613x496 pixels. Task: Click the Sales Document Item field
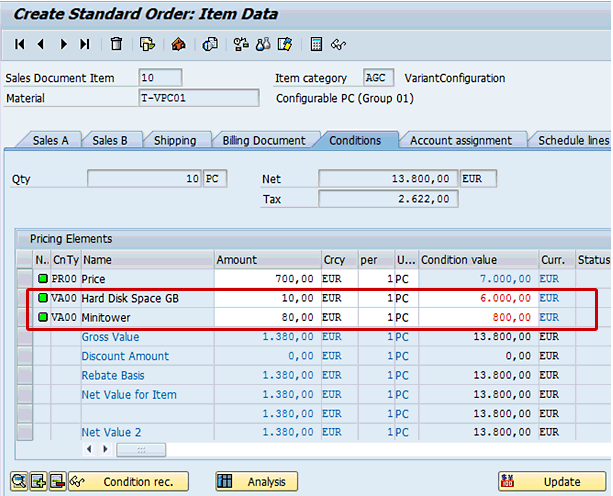coord(160,78)
